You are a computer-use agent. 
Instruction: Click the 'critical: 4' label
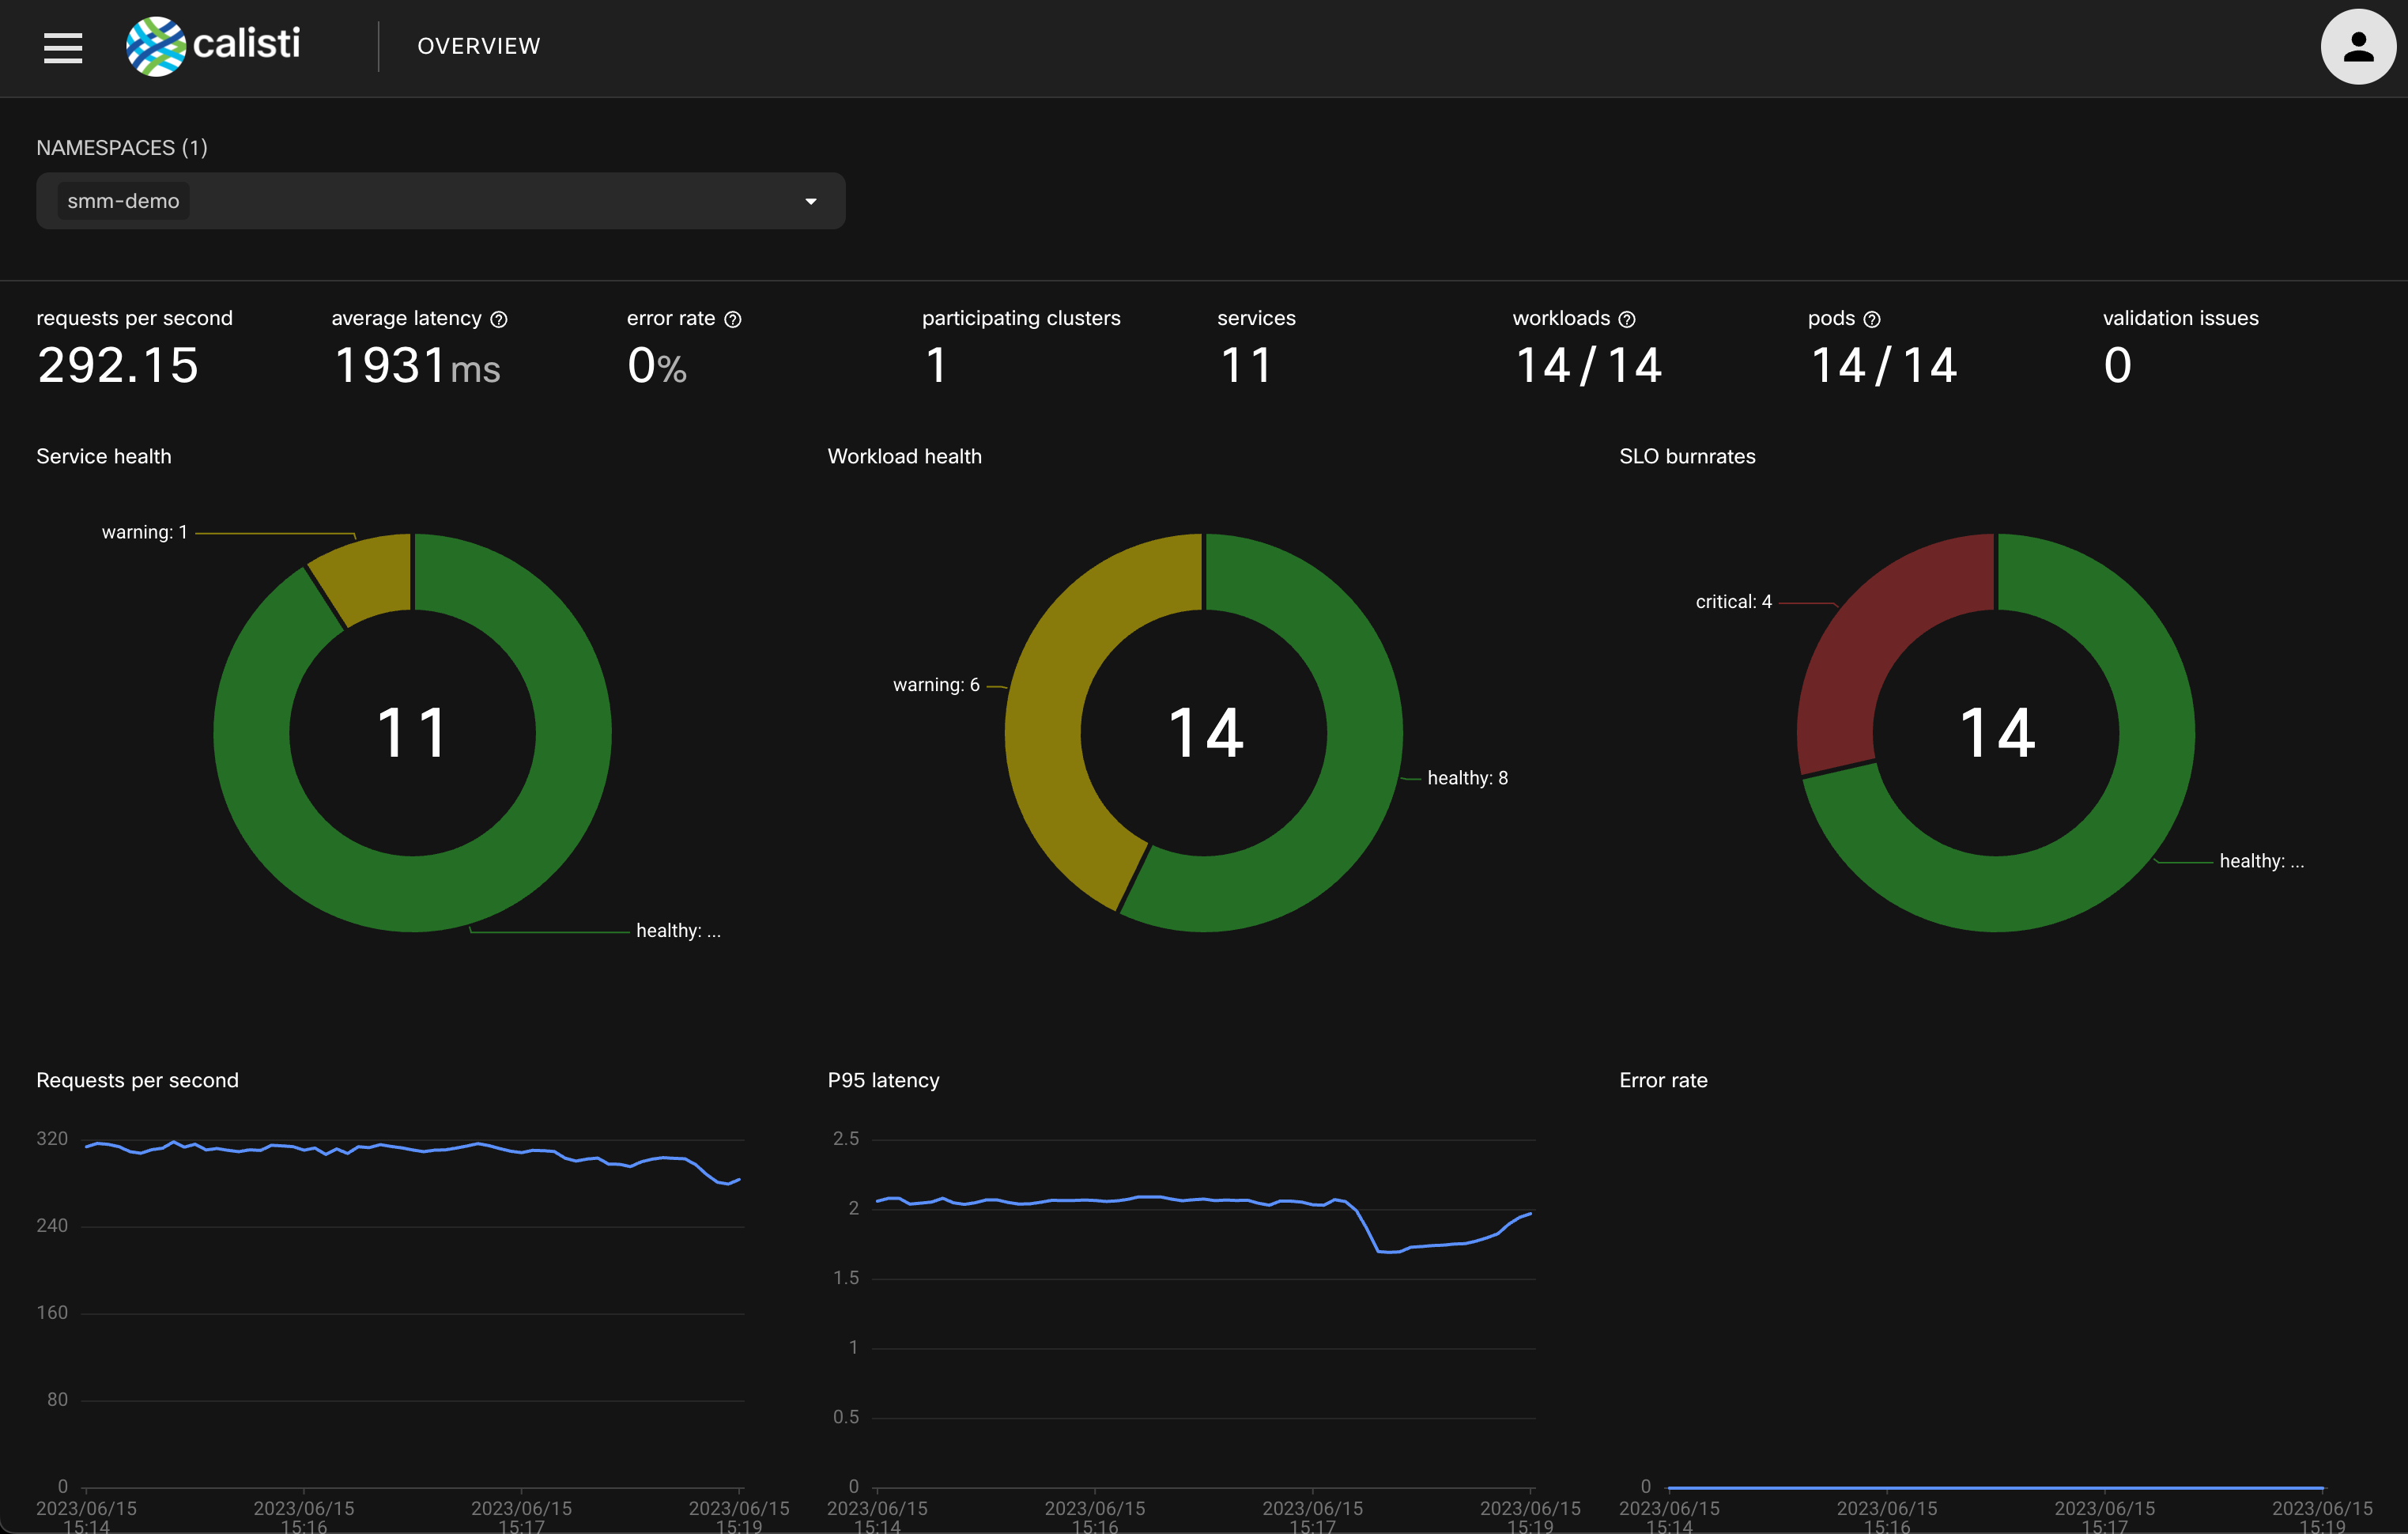point(1733,602)
